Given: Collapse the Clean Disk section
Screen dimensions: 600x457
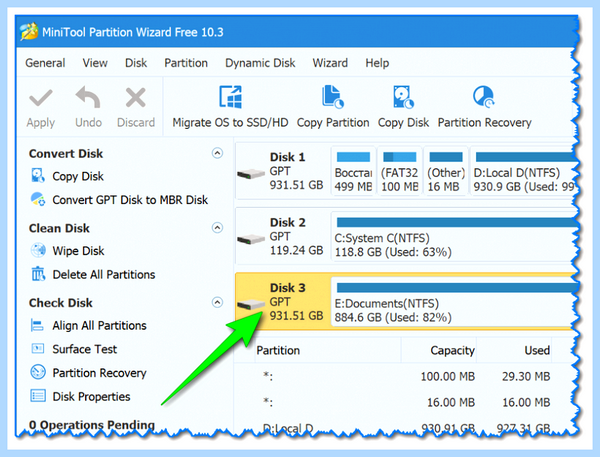Looking at the screenshot, I should click(x=217, y=228).
